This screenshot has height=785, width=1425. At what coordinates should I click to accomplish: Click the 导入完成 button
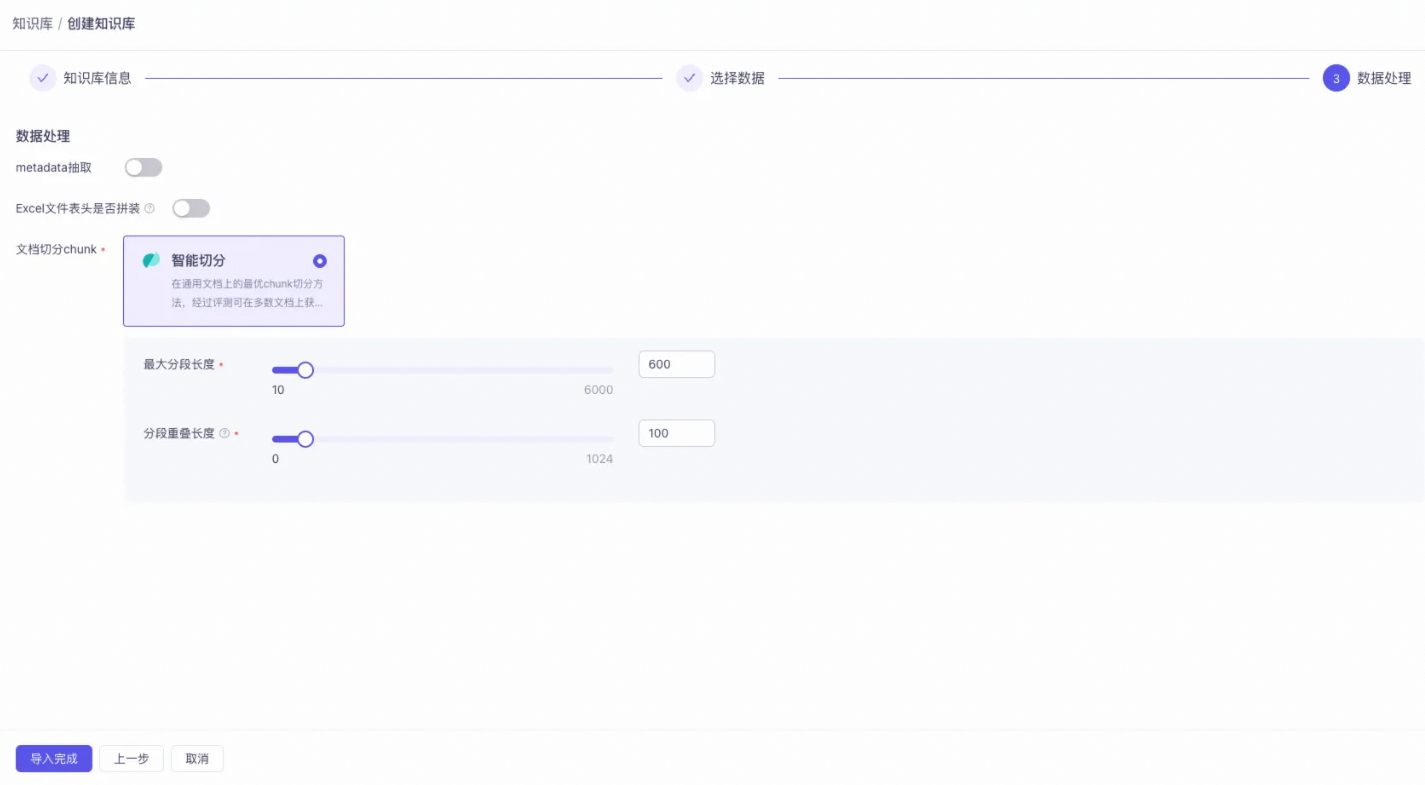pyautogui.click(x=54, y=759)
